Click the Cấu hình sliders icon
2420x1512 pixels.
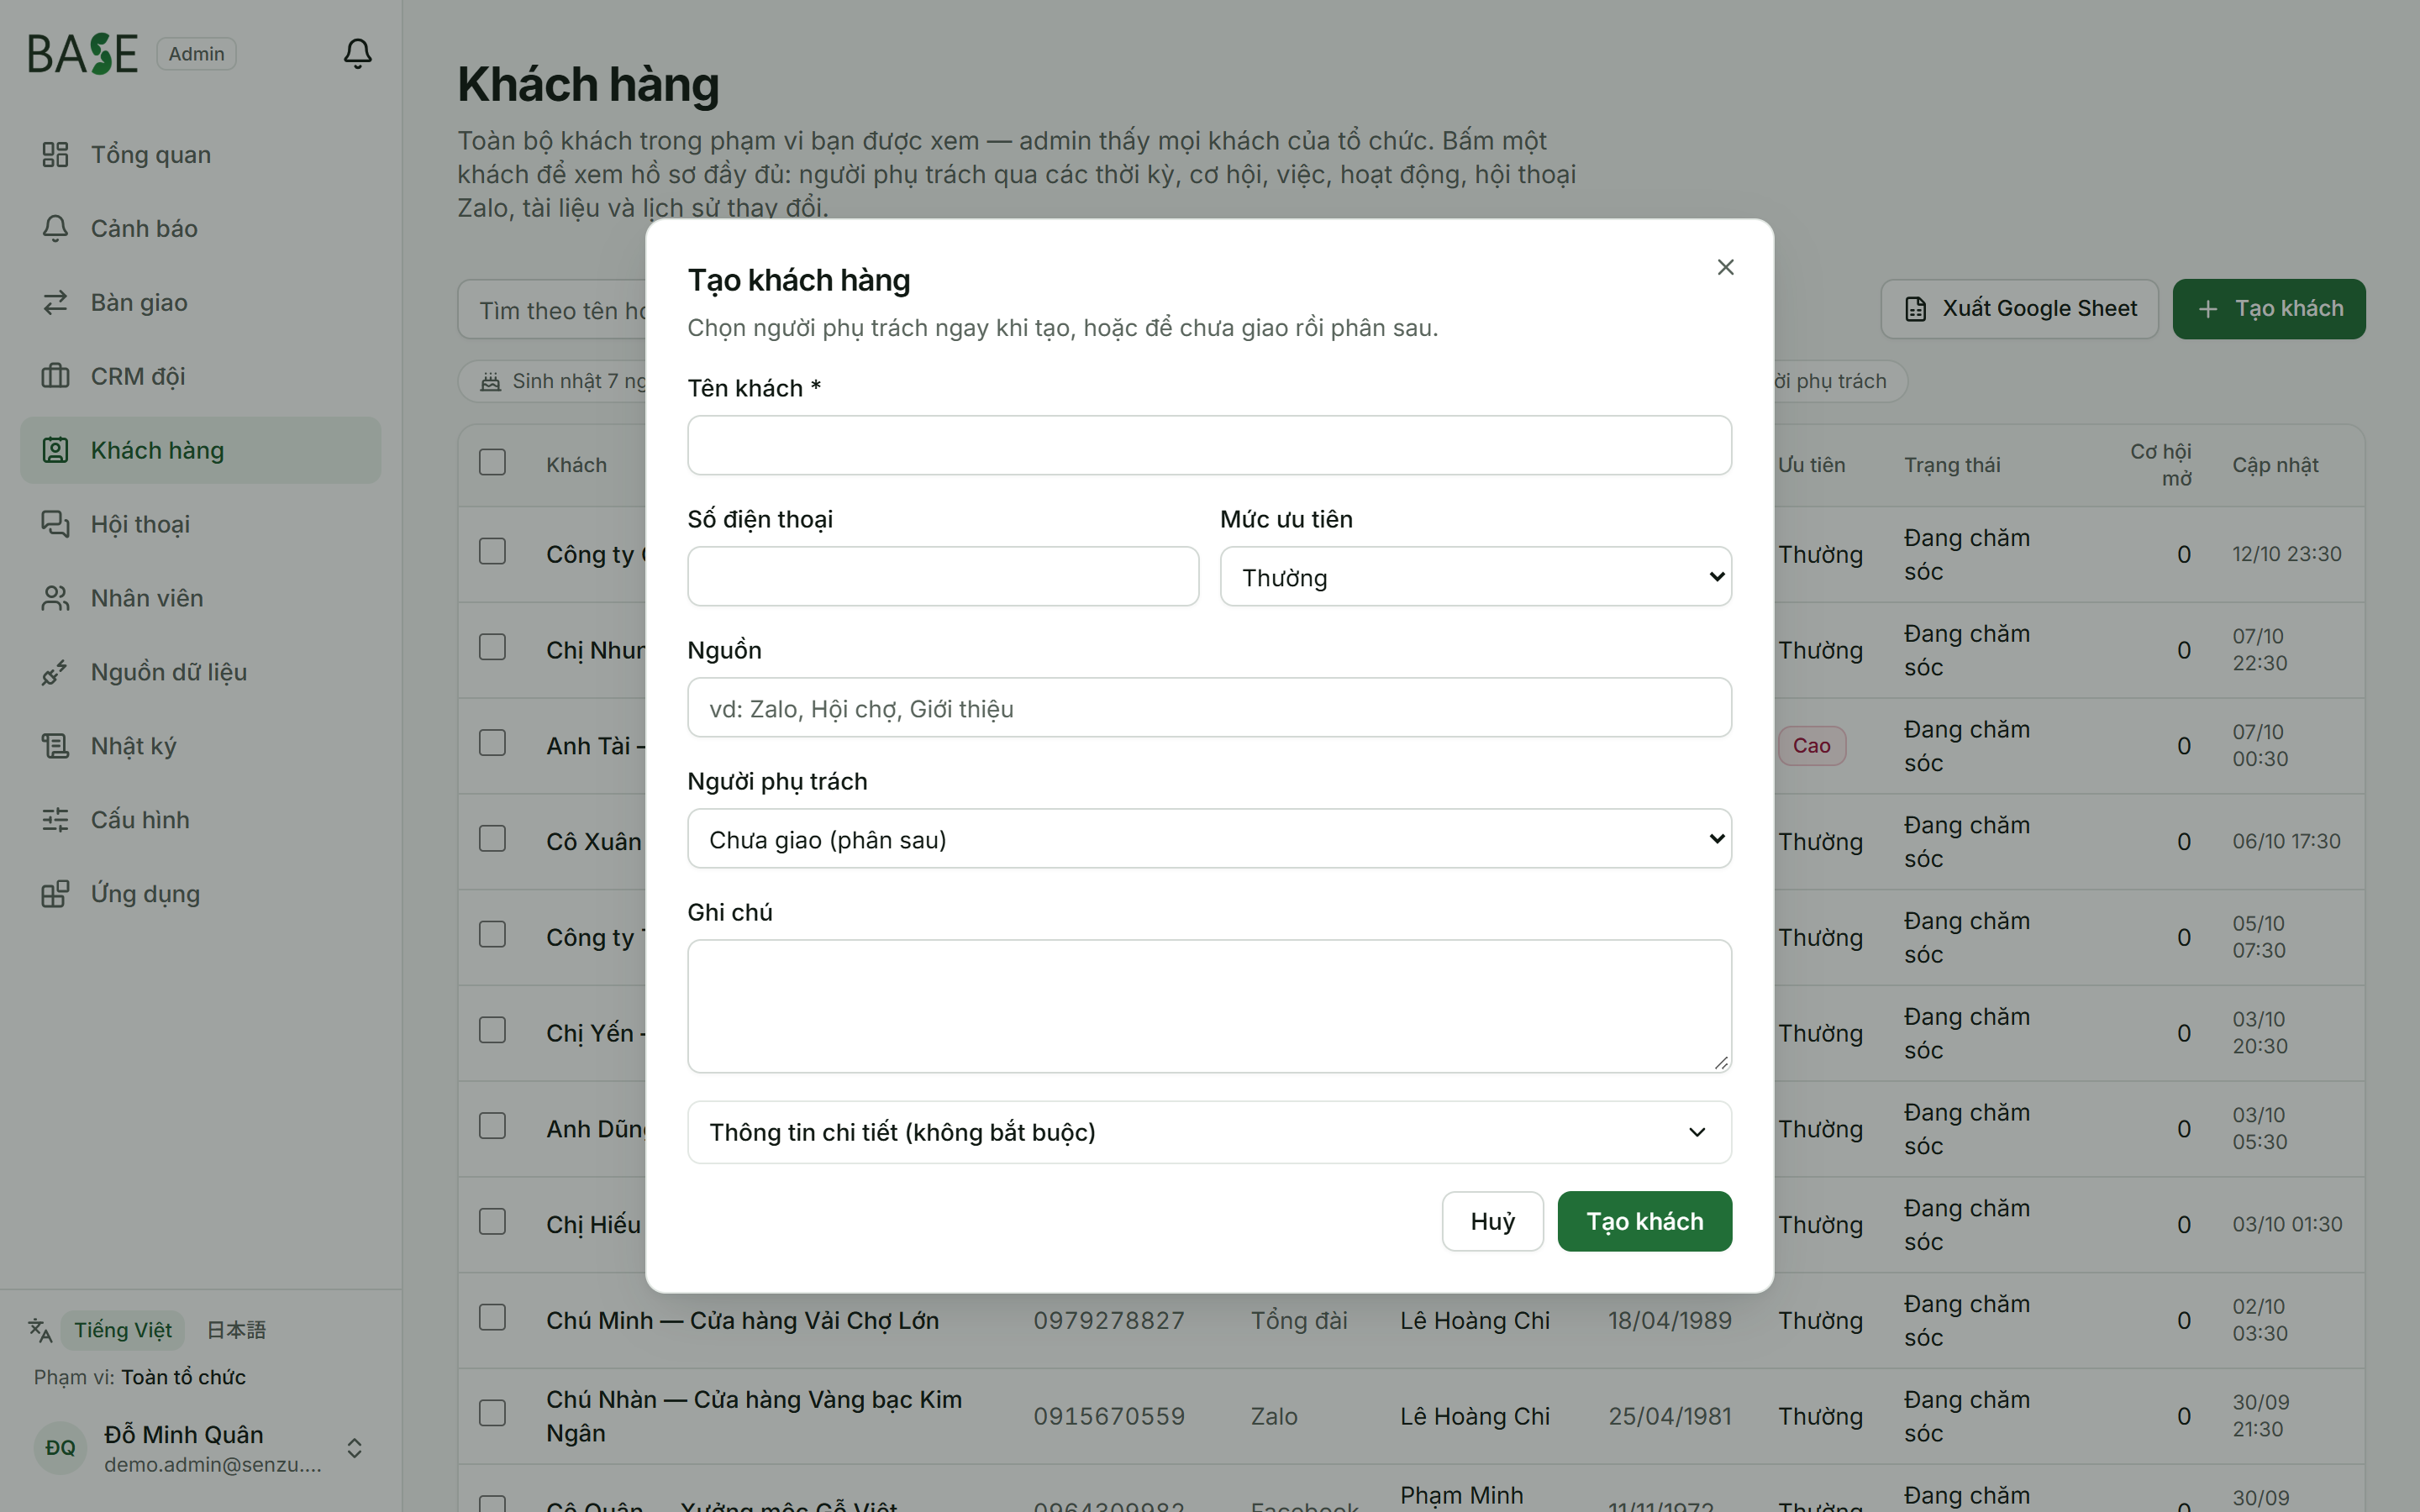pos(55,820)
